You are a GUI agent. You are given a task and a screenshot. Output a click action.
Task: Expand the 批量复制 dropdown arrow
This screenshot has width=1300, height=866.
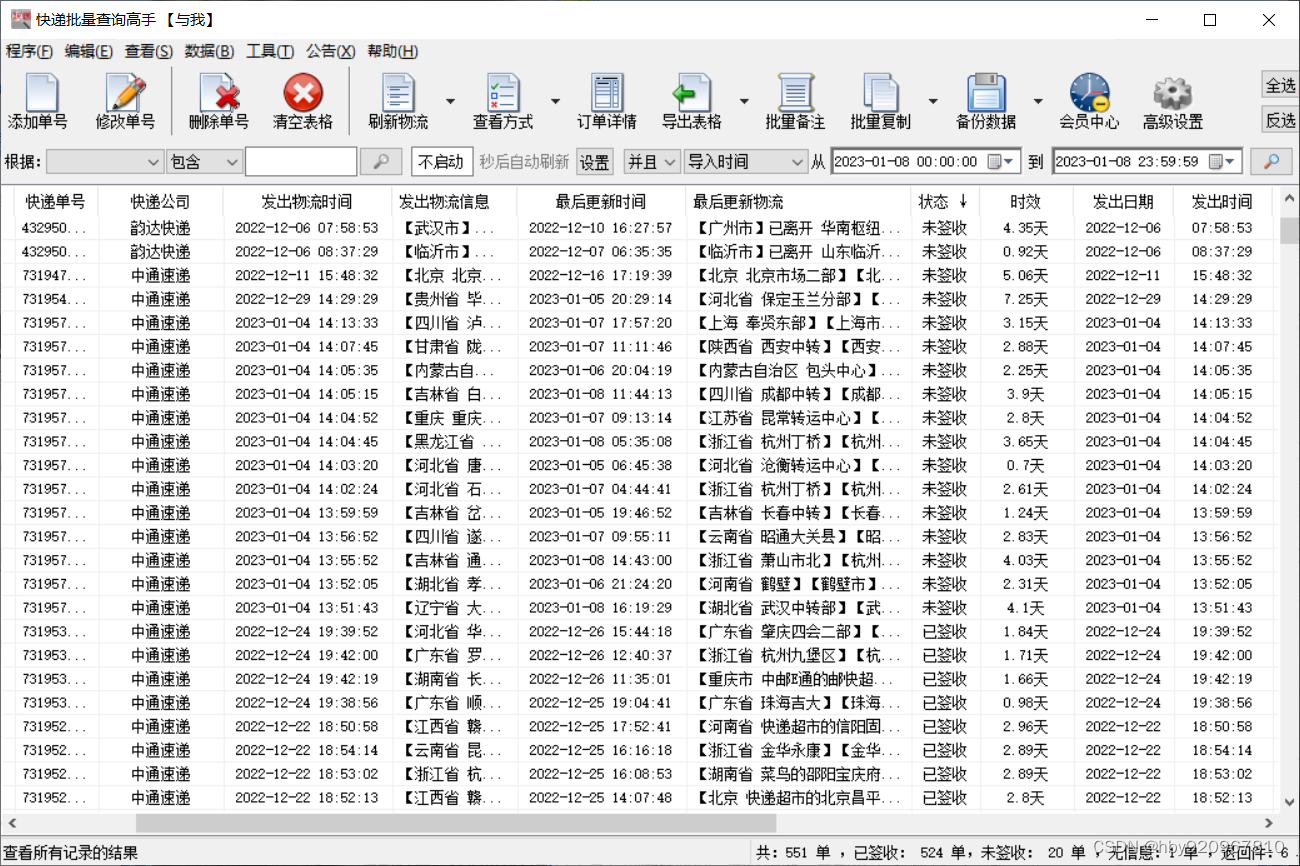933,101
